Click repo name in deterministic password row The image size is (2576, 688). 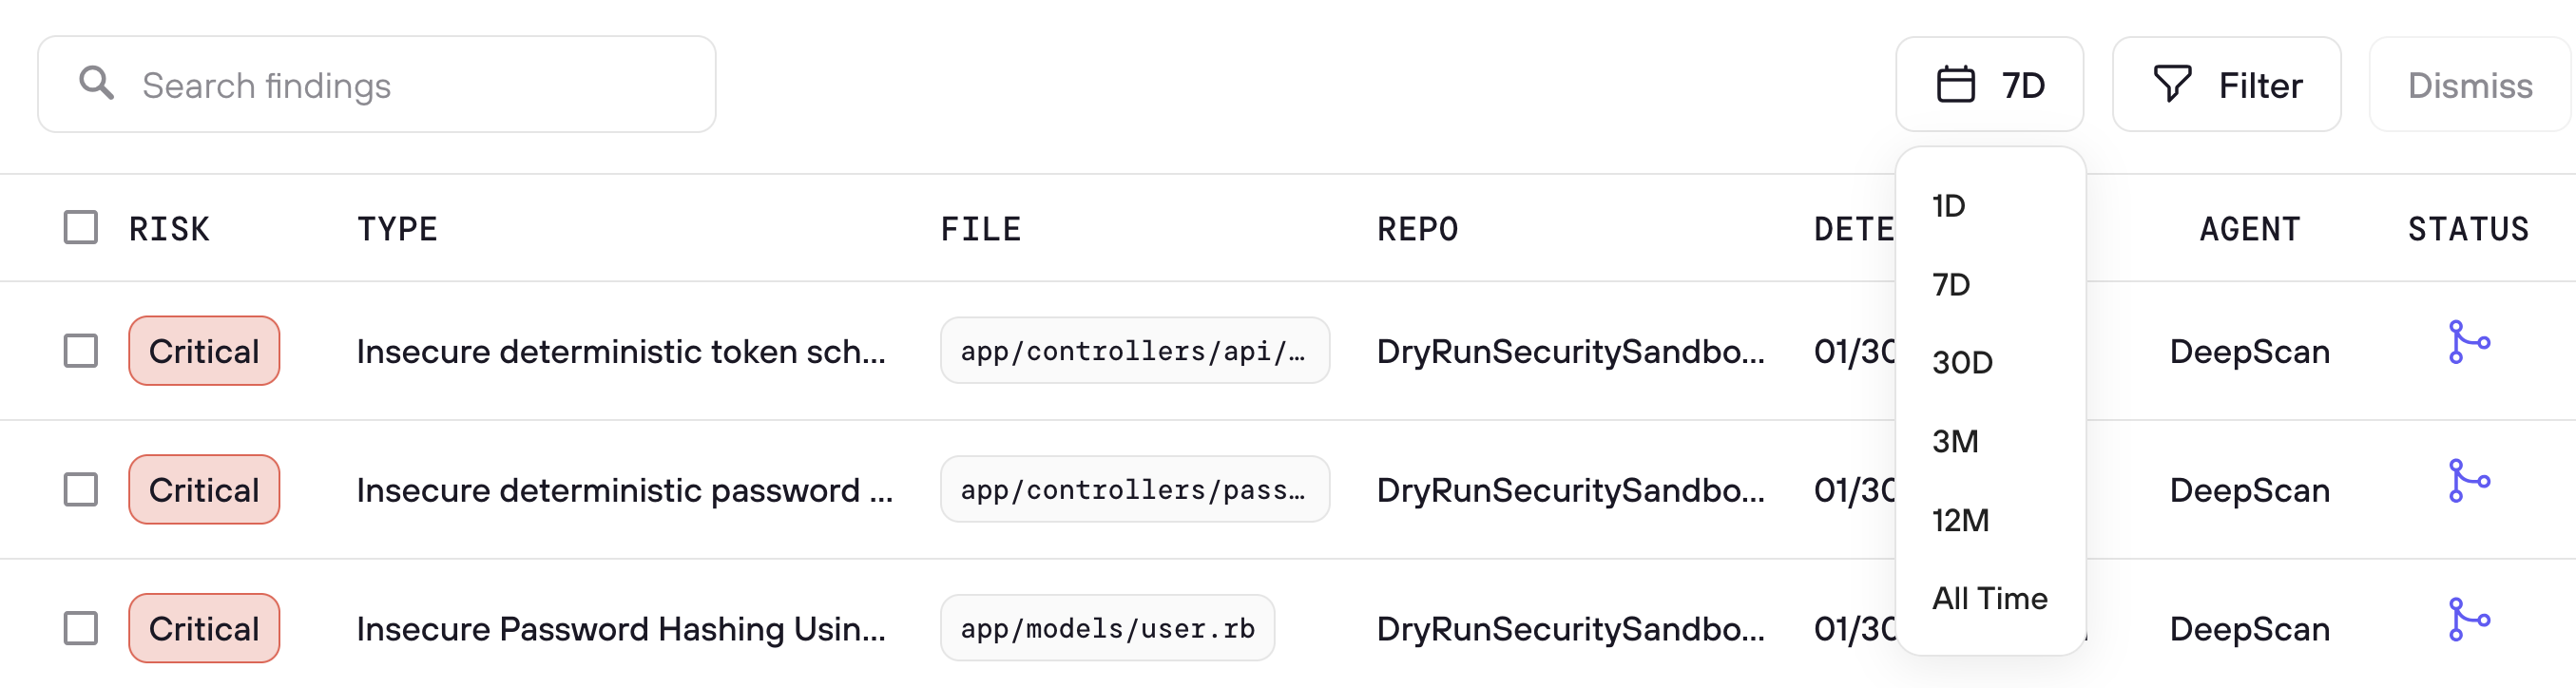(x=1571, y=491)
